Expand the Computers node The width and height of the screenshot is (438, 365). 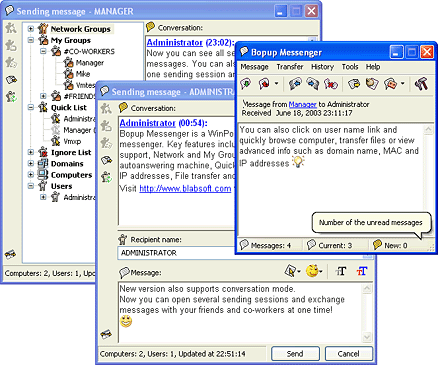(31, 175)
